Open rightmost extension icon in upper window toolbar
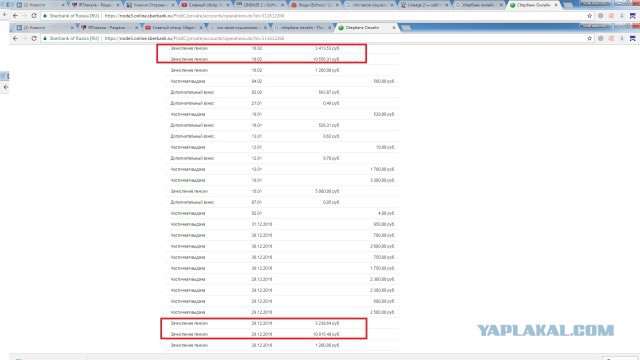 [633, 16]
